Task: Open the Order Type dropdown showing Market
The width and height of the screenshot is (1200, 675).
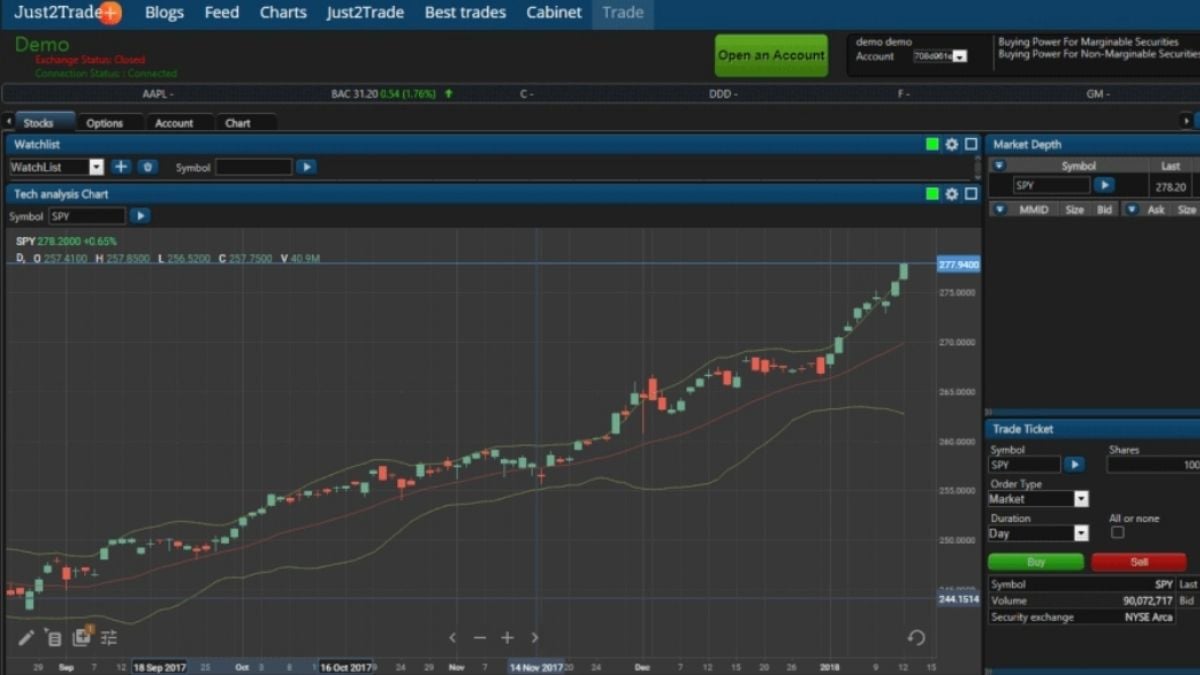Action: click(x=1081, y=498)
